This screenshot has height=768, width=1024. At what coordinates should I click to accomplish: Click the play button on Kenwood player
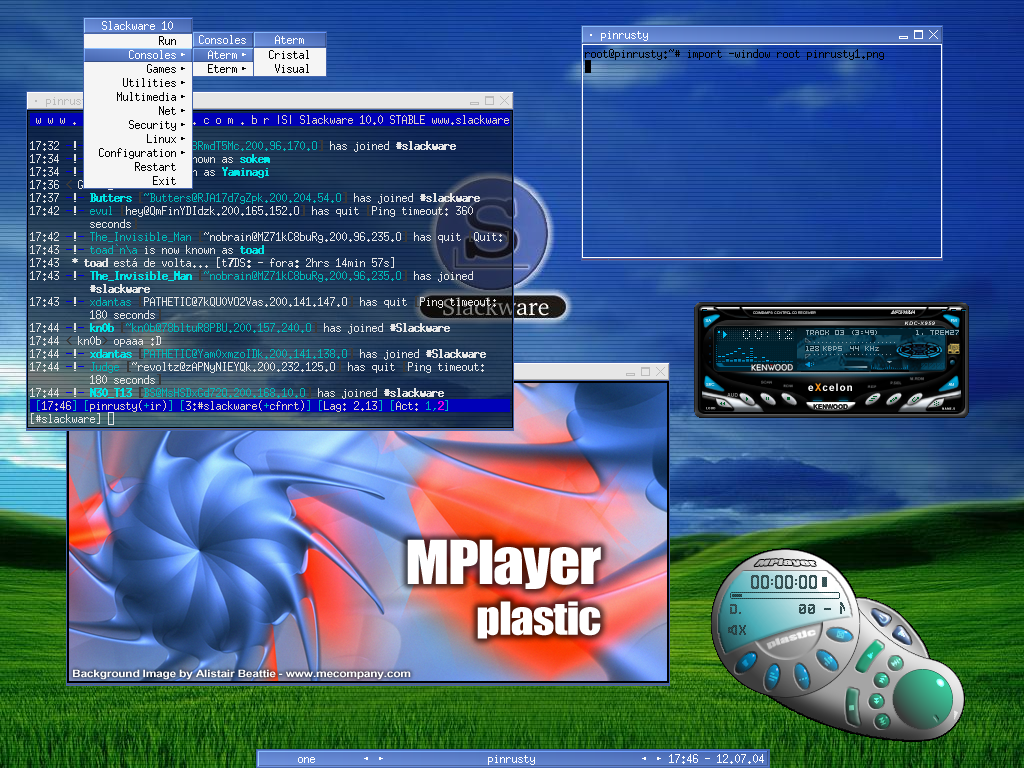pos(747,399)
